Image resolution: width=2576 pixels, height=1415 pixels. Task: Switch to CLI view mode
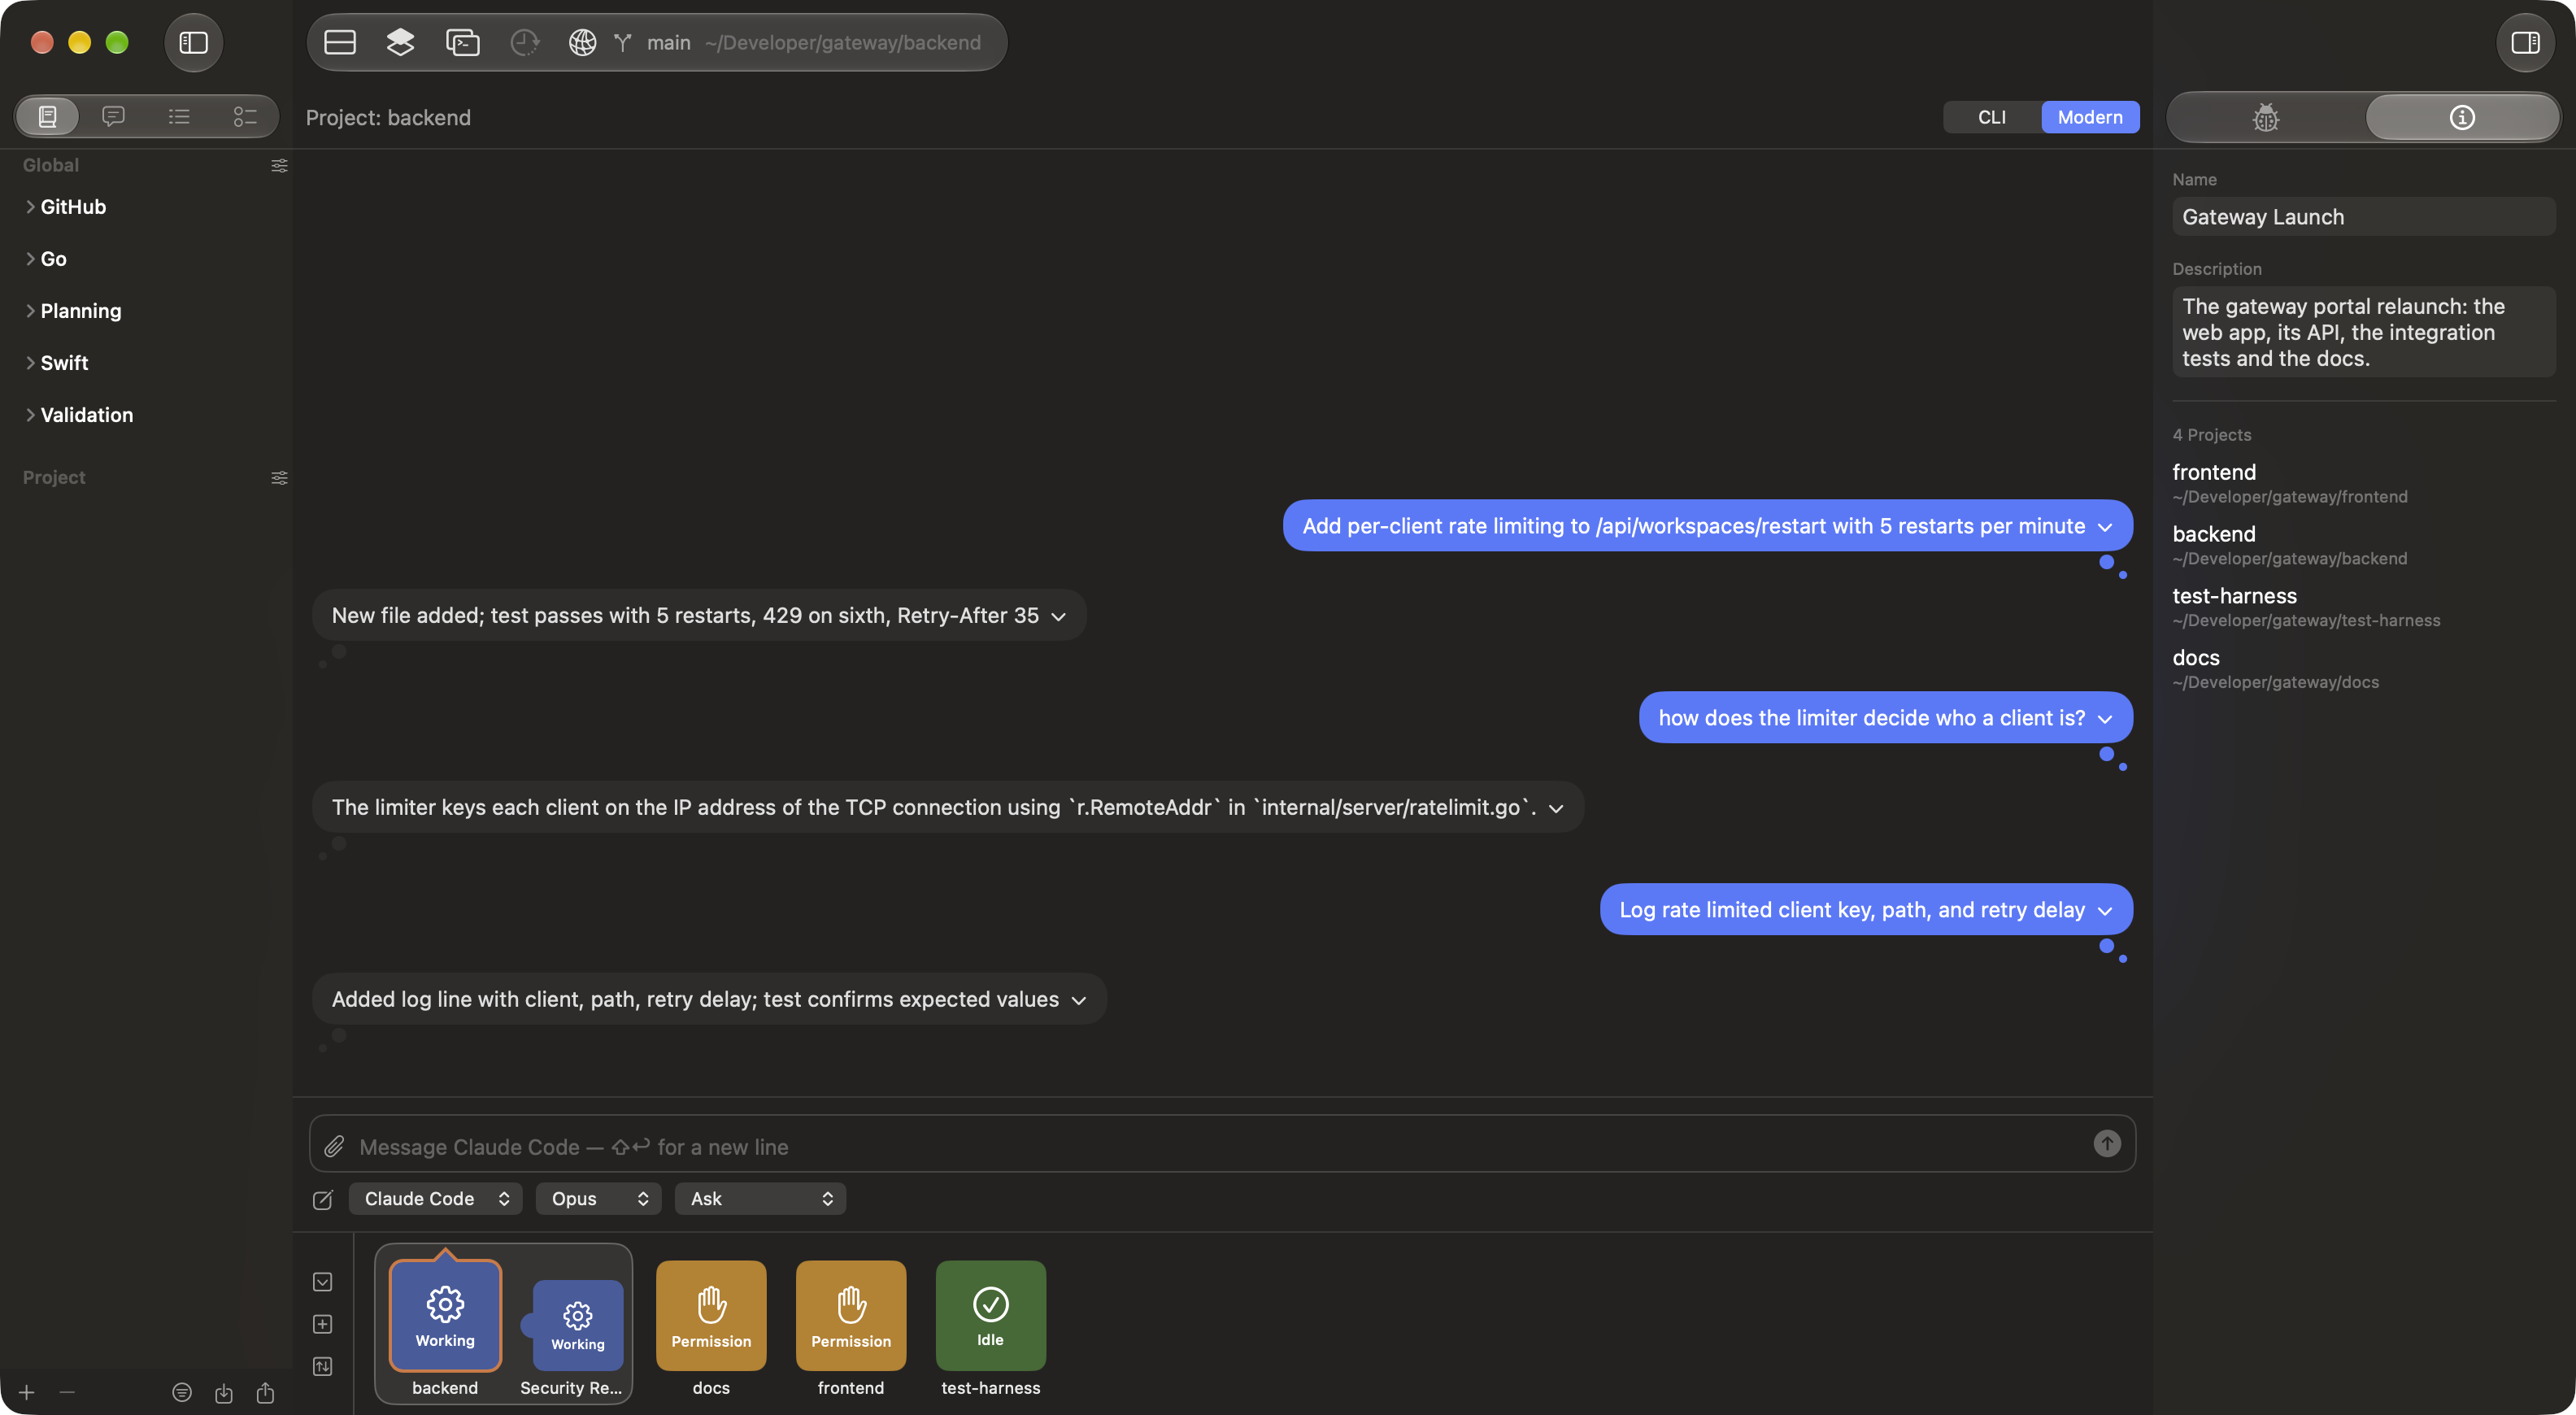coord(1991,117)
